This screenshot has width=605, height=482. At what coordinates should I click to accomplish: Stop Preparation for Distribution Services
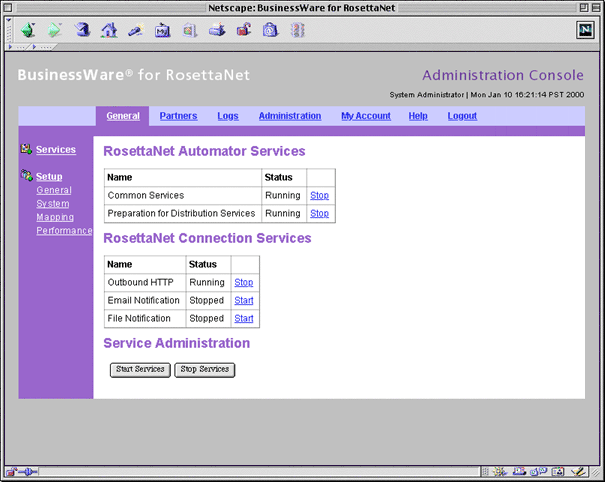coord(319,213)
